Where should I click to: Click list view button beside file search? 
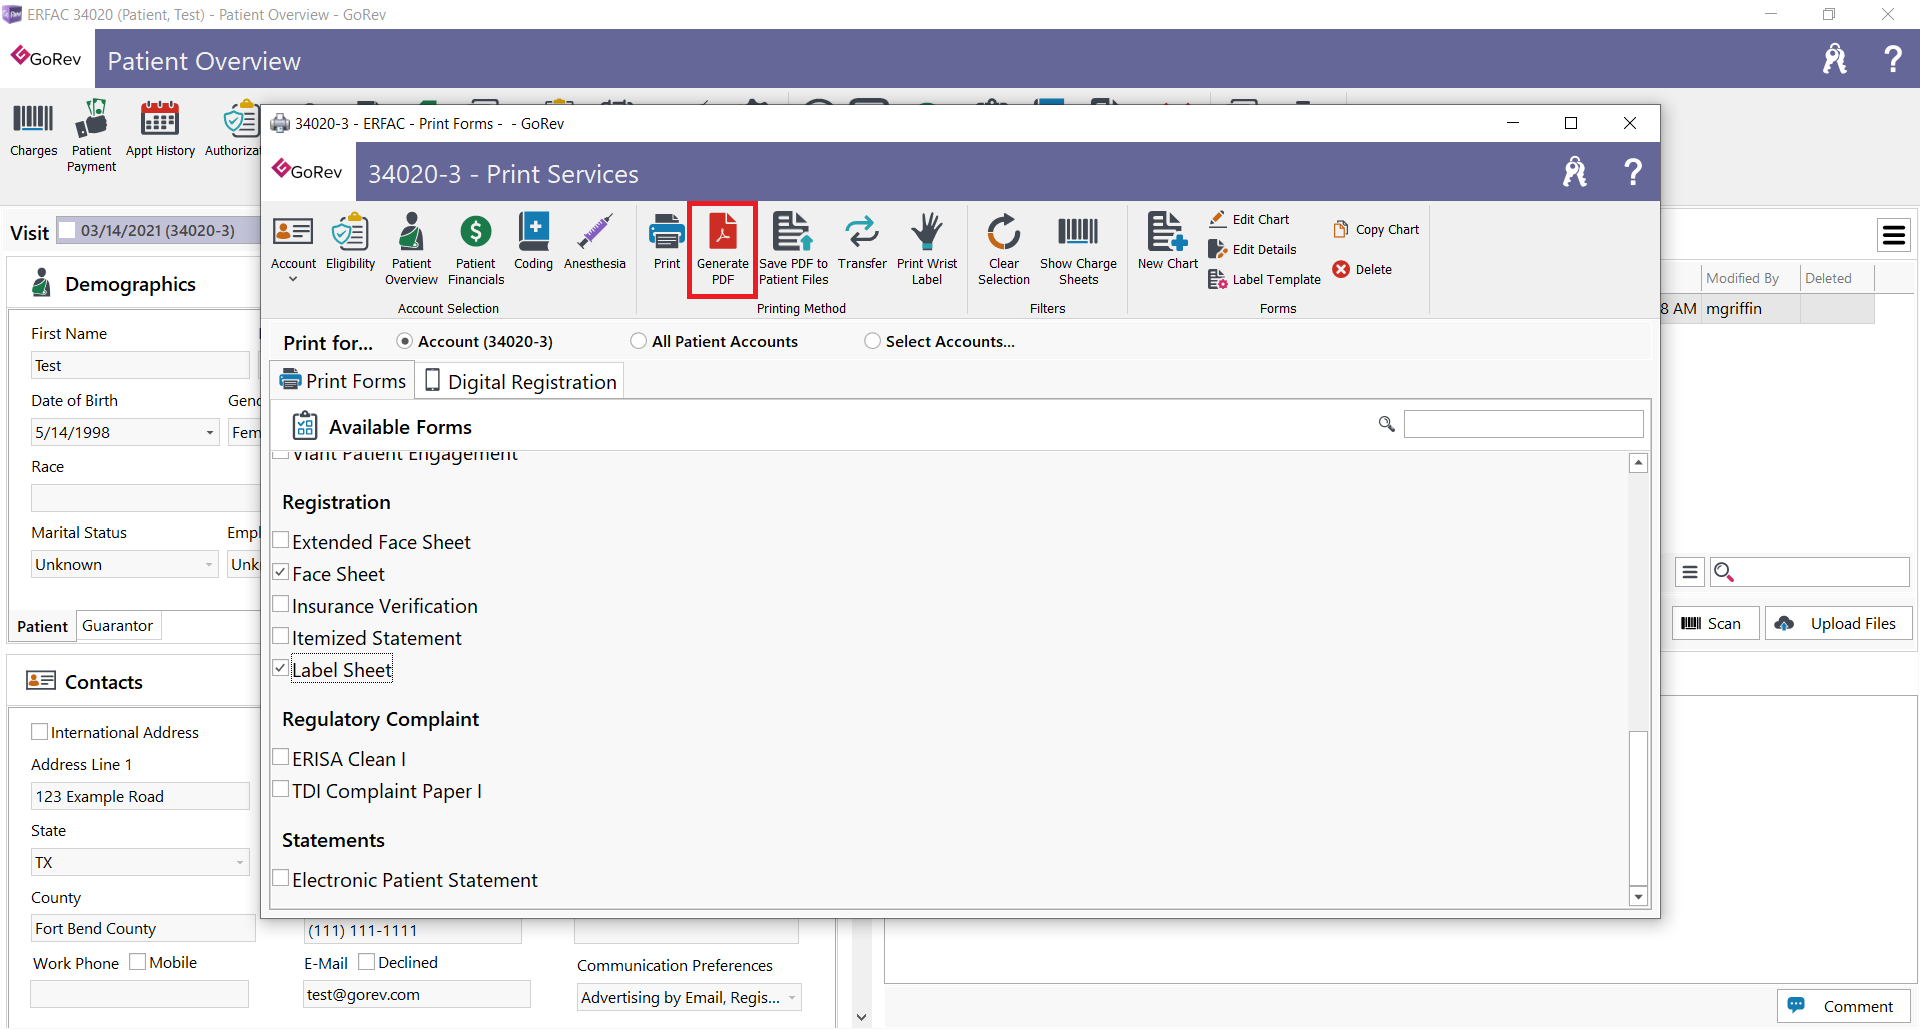point(1690,572)
